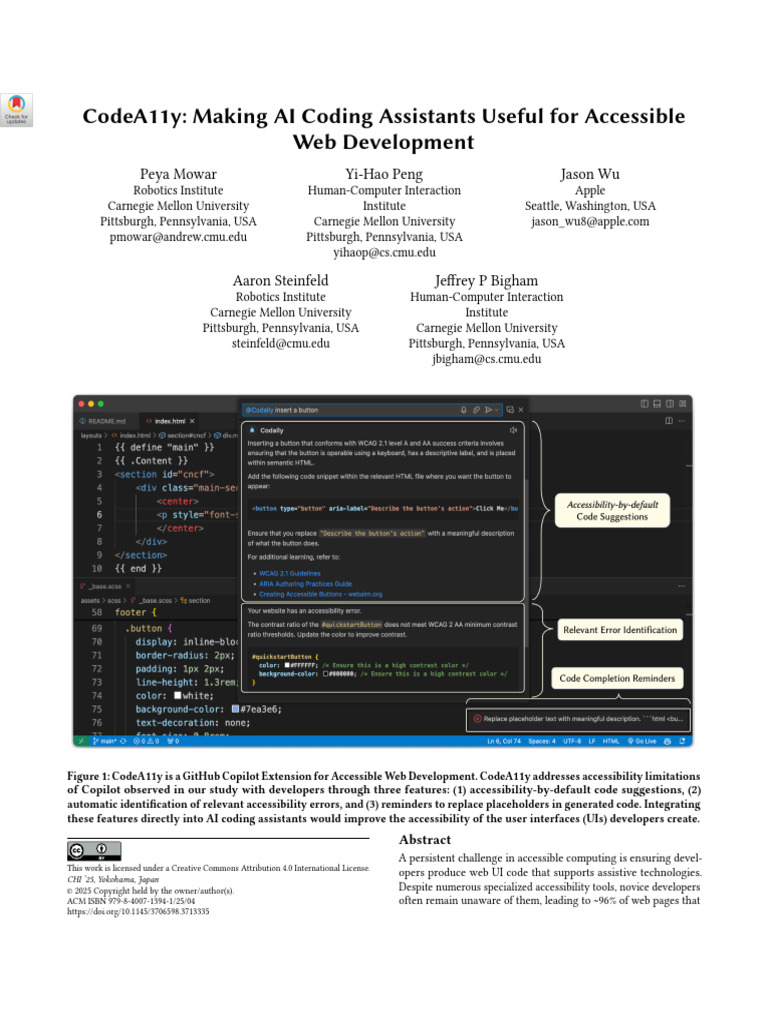Open the Creative Commons license badge
Image resolution: width=768 pixels, height=1024 pixels.
point(94,850)
